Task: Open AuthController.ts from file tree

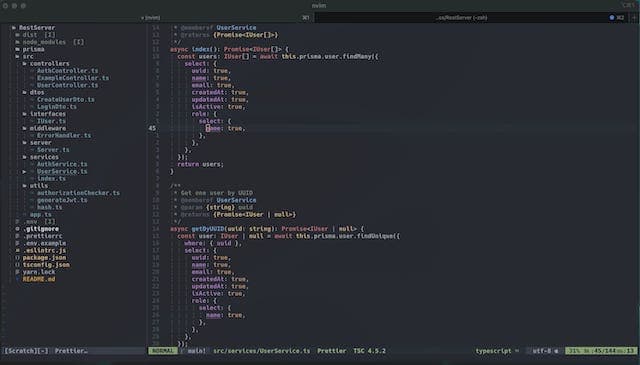Action: point(67,71)
